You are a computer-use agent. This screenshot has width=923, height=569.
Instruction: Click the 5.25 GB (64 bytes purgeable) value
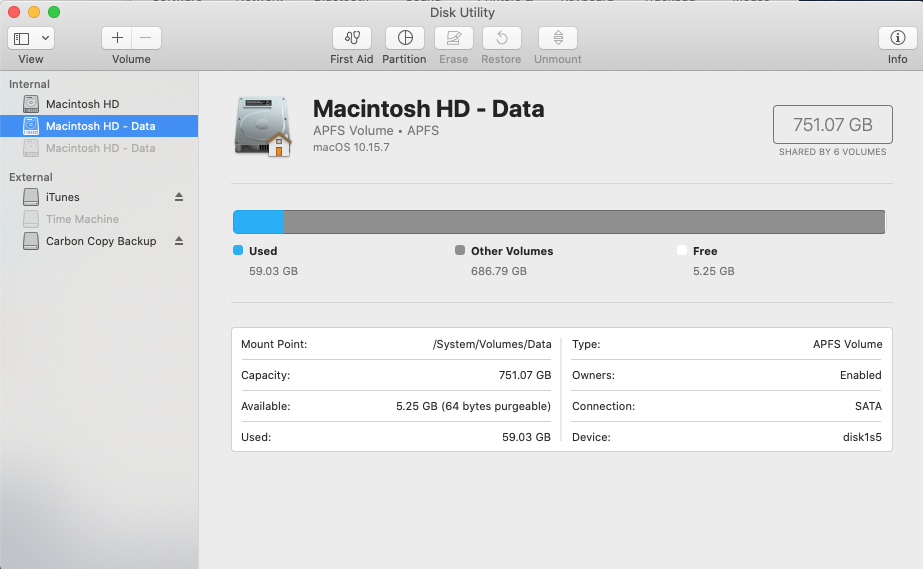[x=473, y=406]
